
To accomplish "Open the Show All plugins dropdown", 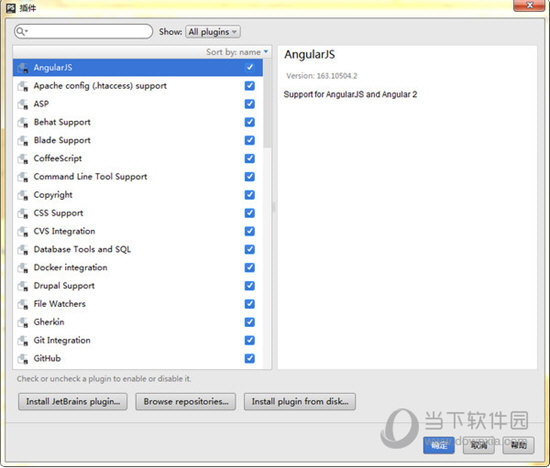I will pyautogui.click(x=213, y=32).
